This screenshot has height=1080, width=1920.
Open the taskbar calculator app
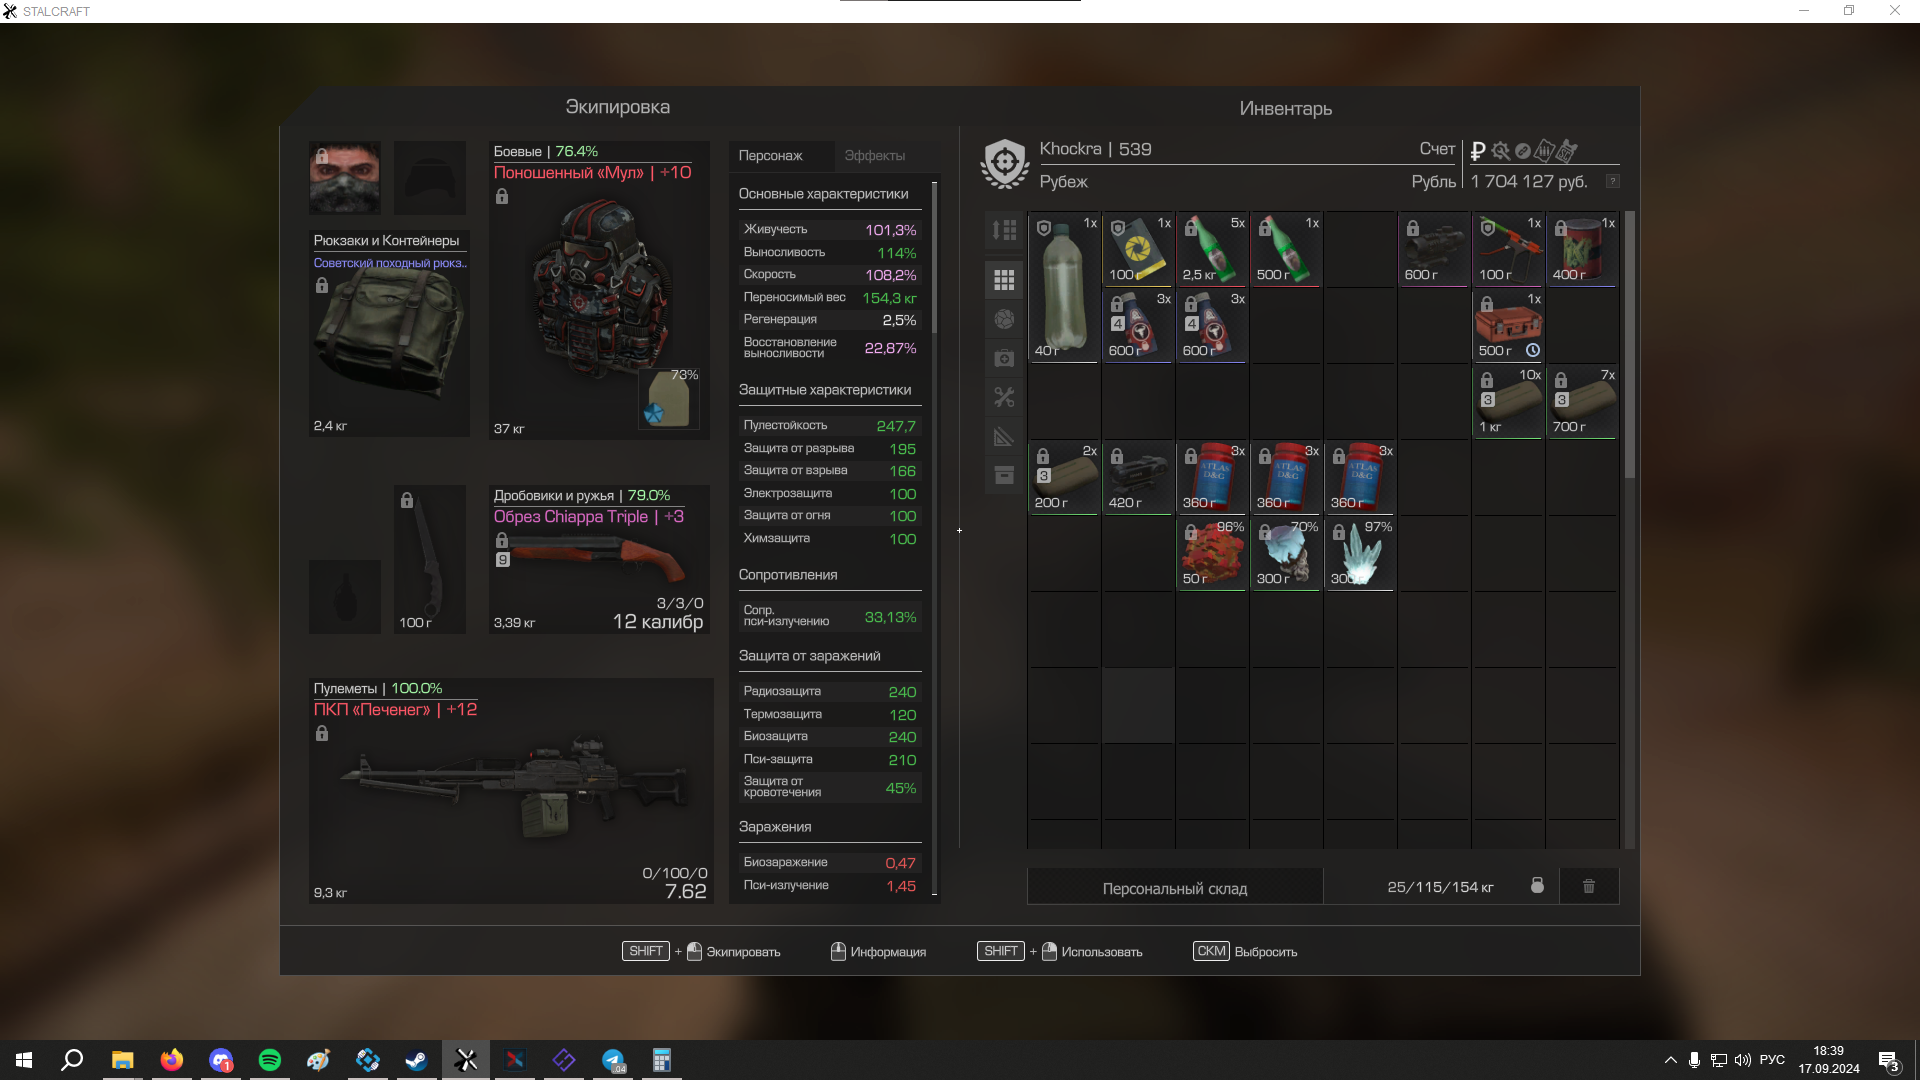[x=661, y=1060]
